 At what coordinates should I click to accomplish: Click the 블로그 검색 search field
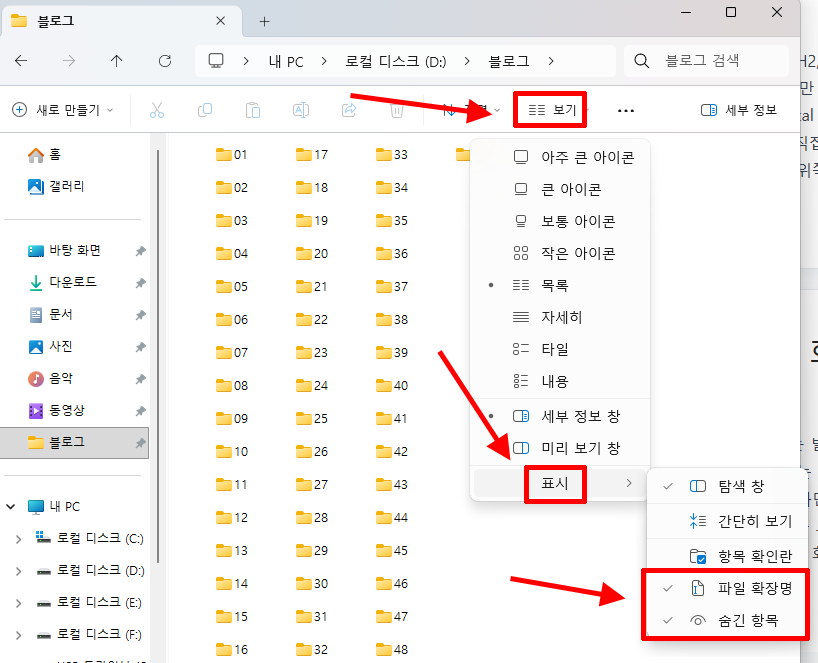tap(706, 61)
